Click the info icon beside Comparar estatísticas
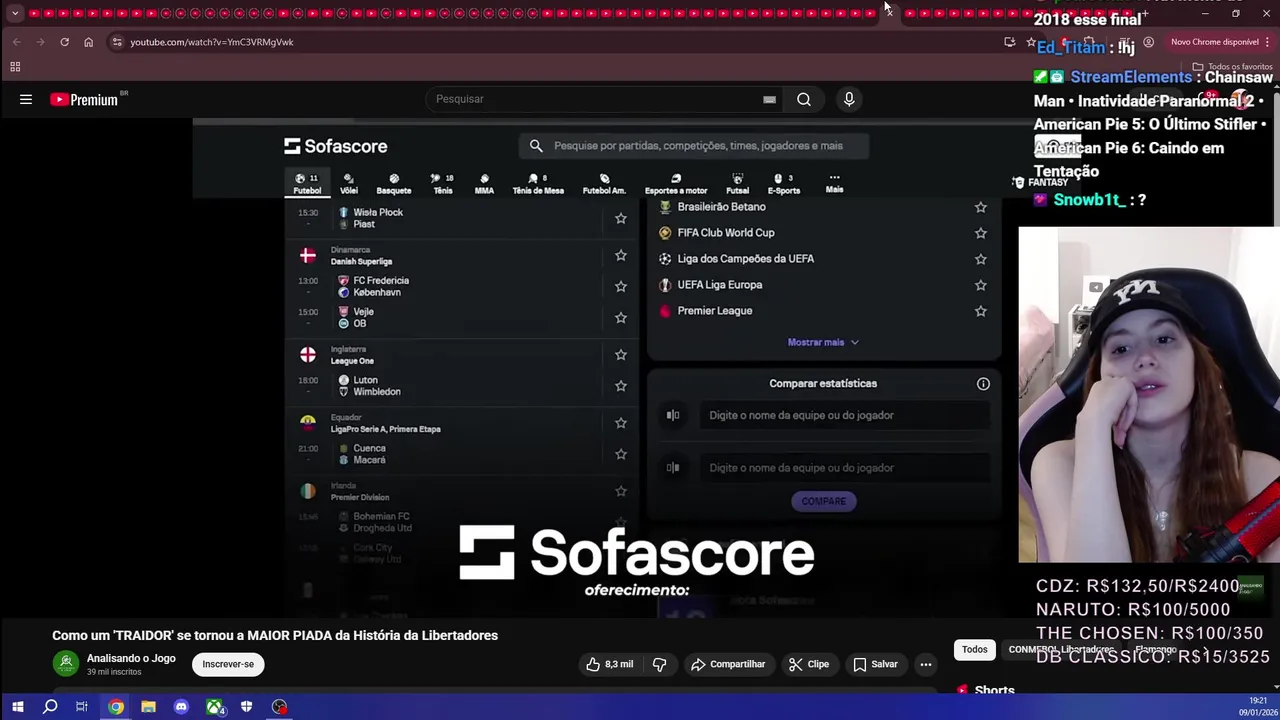The image size is (1280, 720). [983, 384]
